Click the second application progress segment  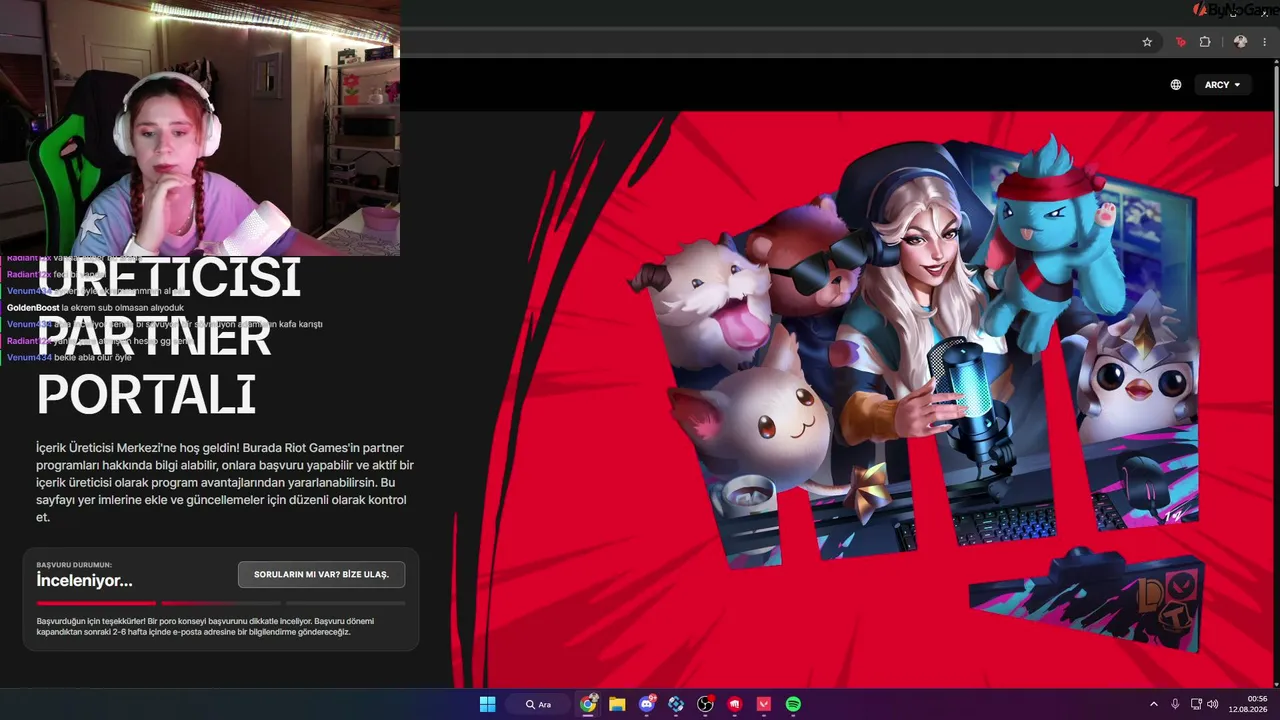click(221, 603)
